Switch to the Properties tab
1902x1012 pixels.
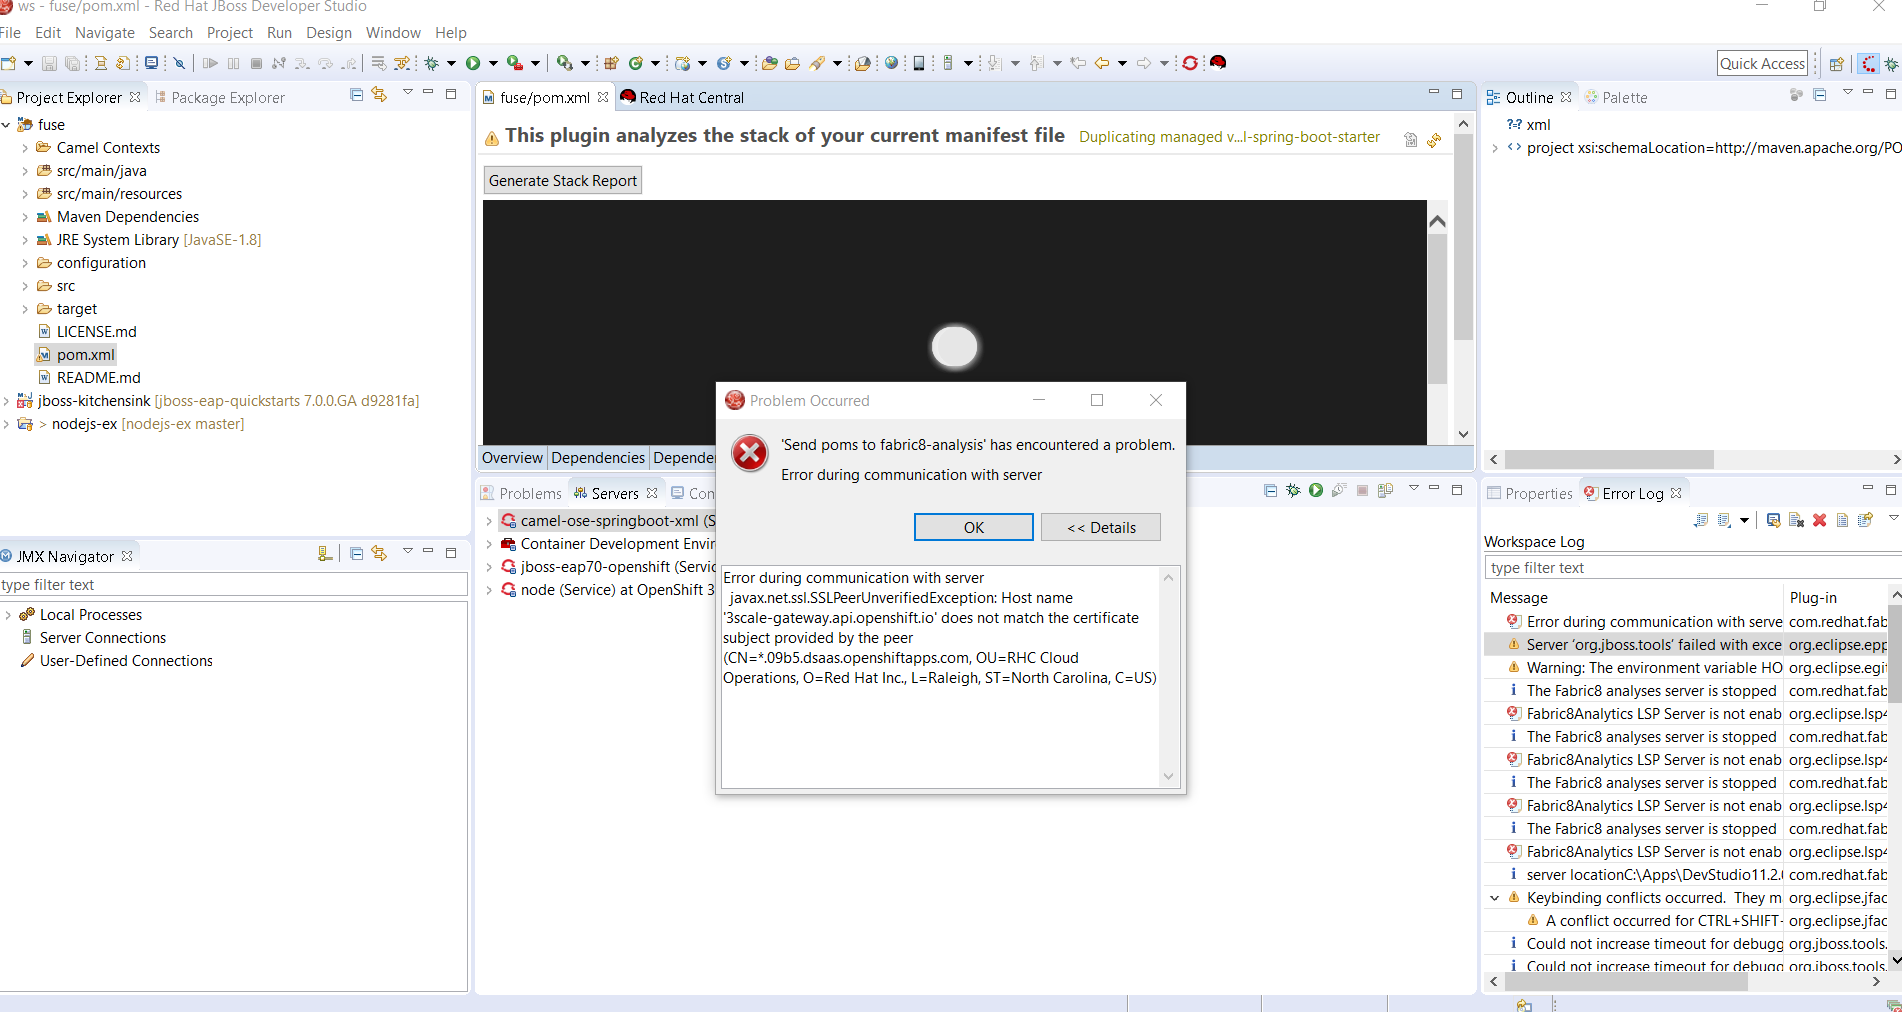[x=1530, y=494]
